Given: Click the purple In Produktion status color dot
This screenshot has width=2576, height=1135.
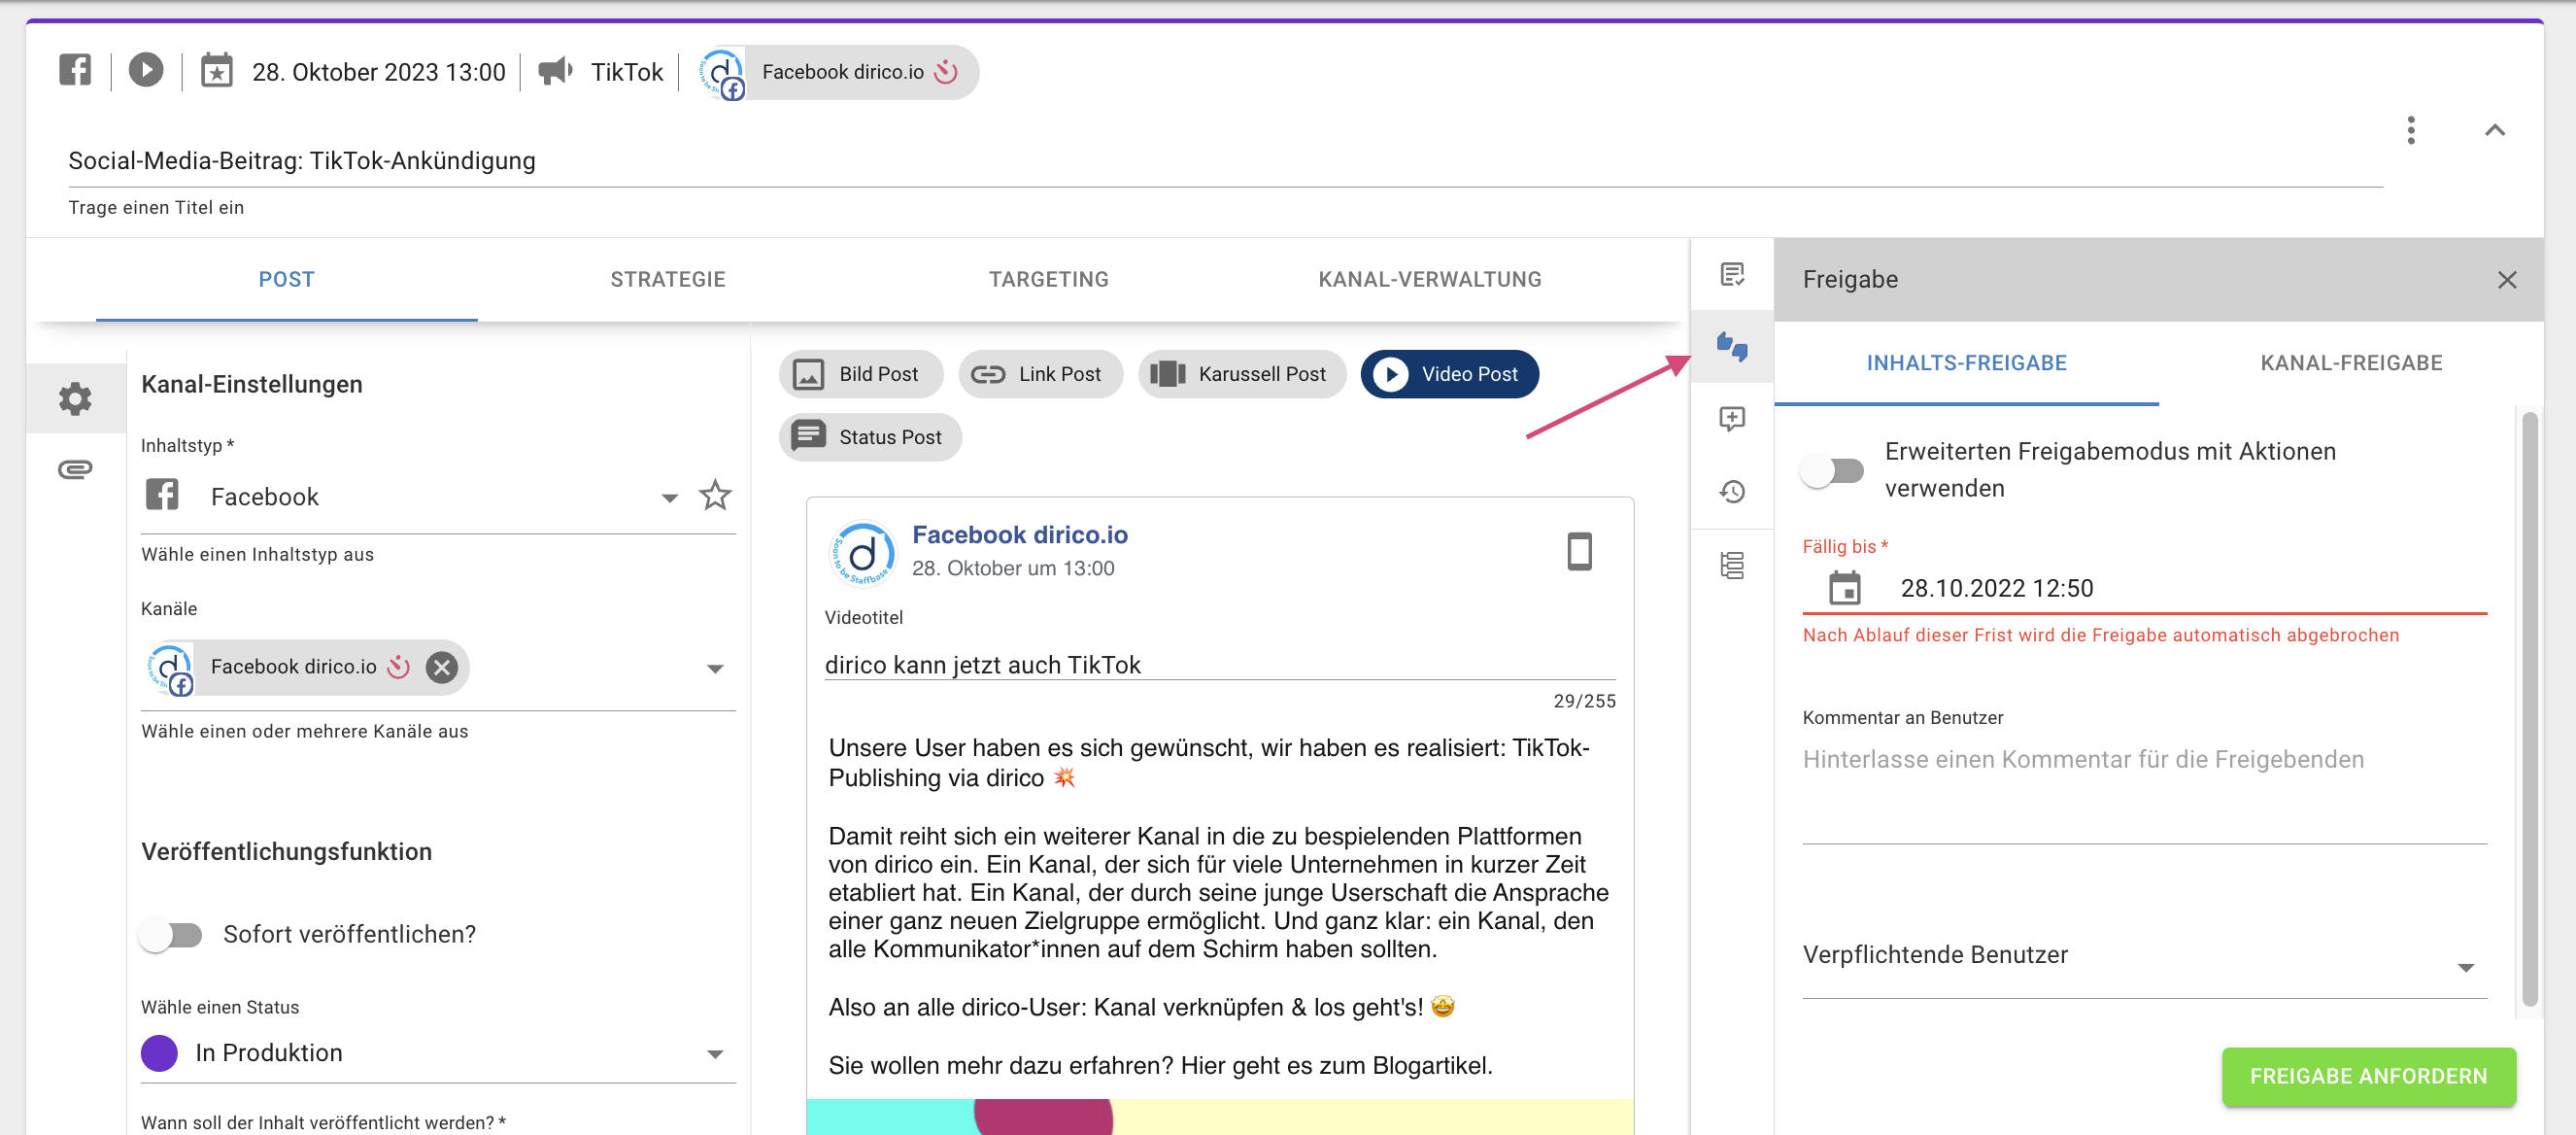Looking at the screenshot, I should [159, 1053].
